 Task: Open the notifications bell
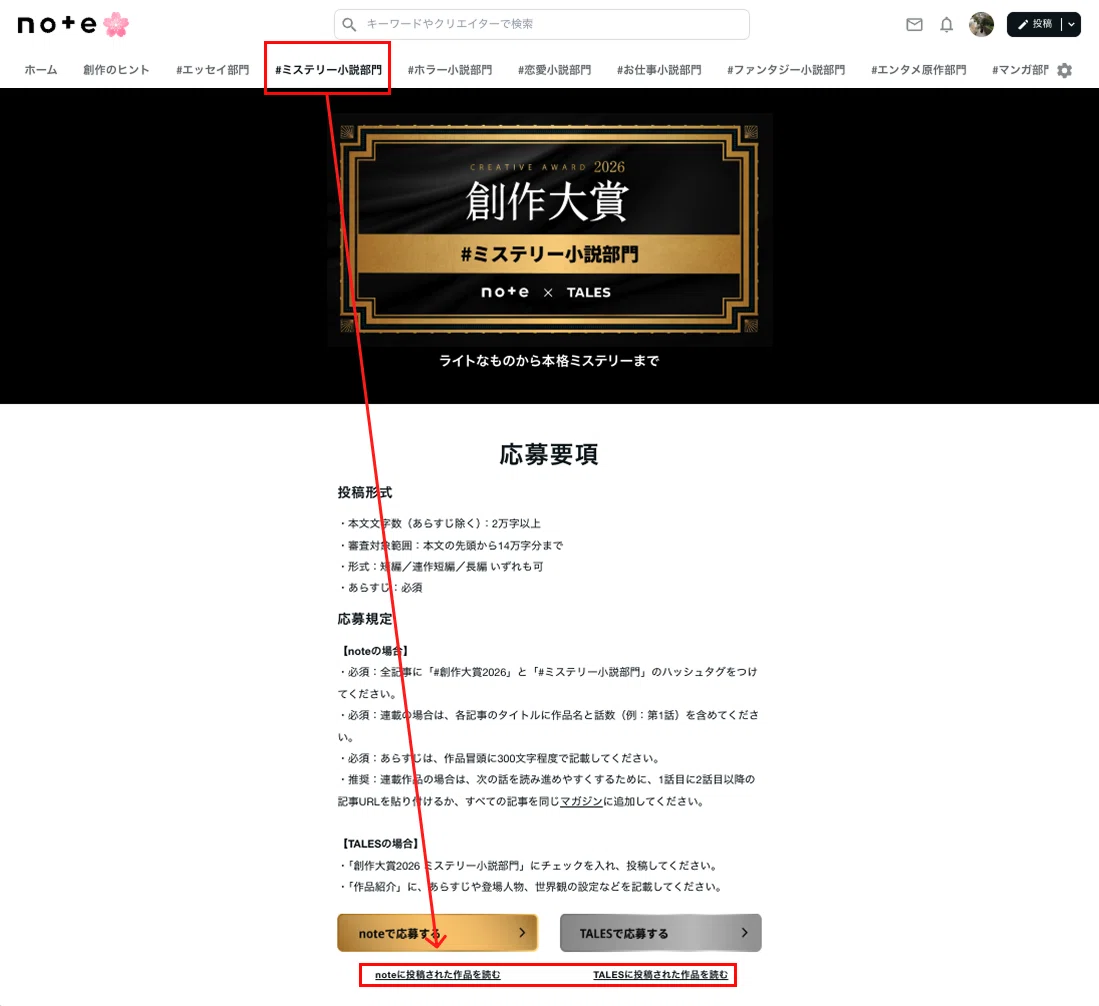point(946,25)
